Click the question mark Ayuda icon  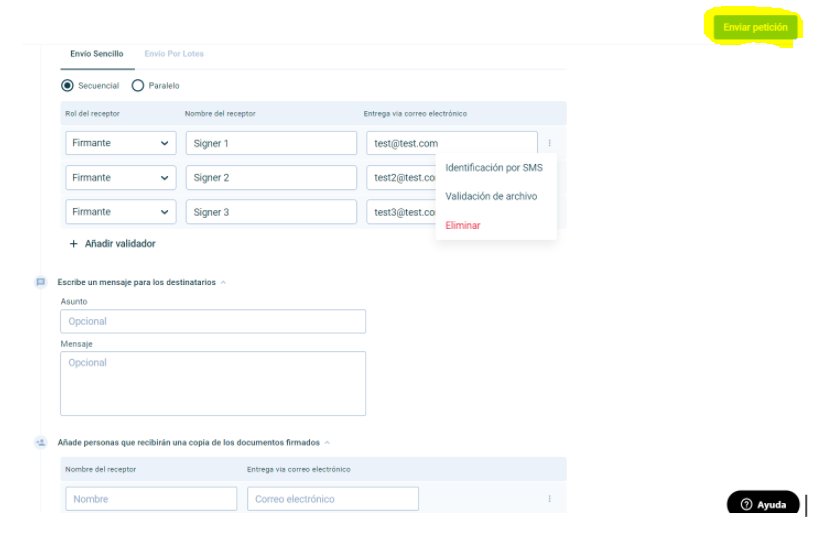click(x=746, y=505)
